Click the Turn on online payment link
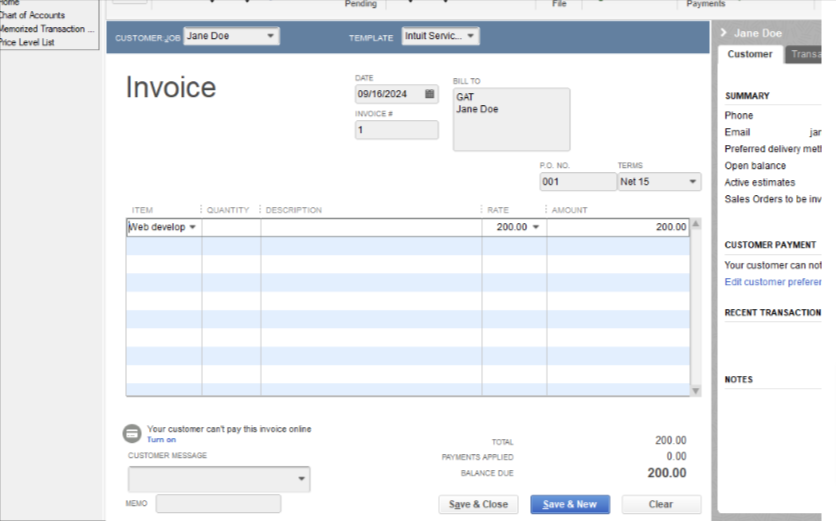The image size is (836, 521). (161, 440)
